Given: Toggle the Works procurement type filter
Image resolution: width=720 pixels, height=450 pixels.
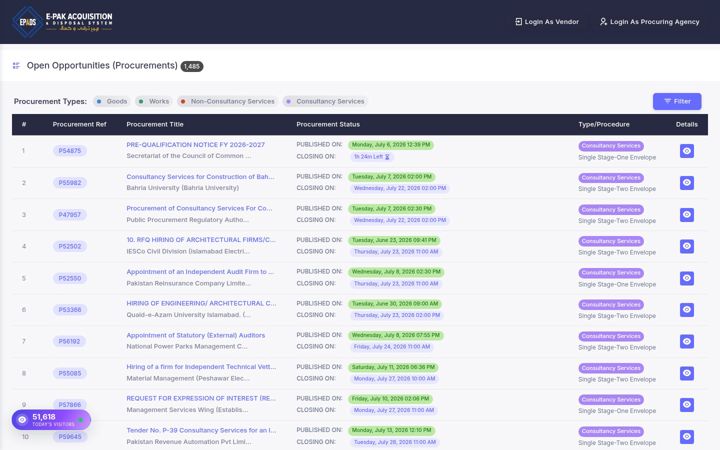Looking at the screenshot, I should (x=154, y=101).
